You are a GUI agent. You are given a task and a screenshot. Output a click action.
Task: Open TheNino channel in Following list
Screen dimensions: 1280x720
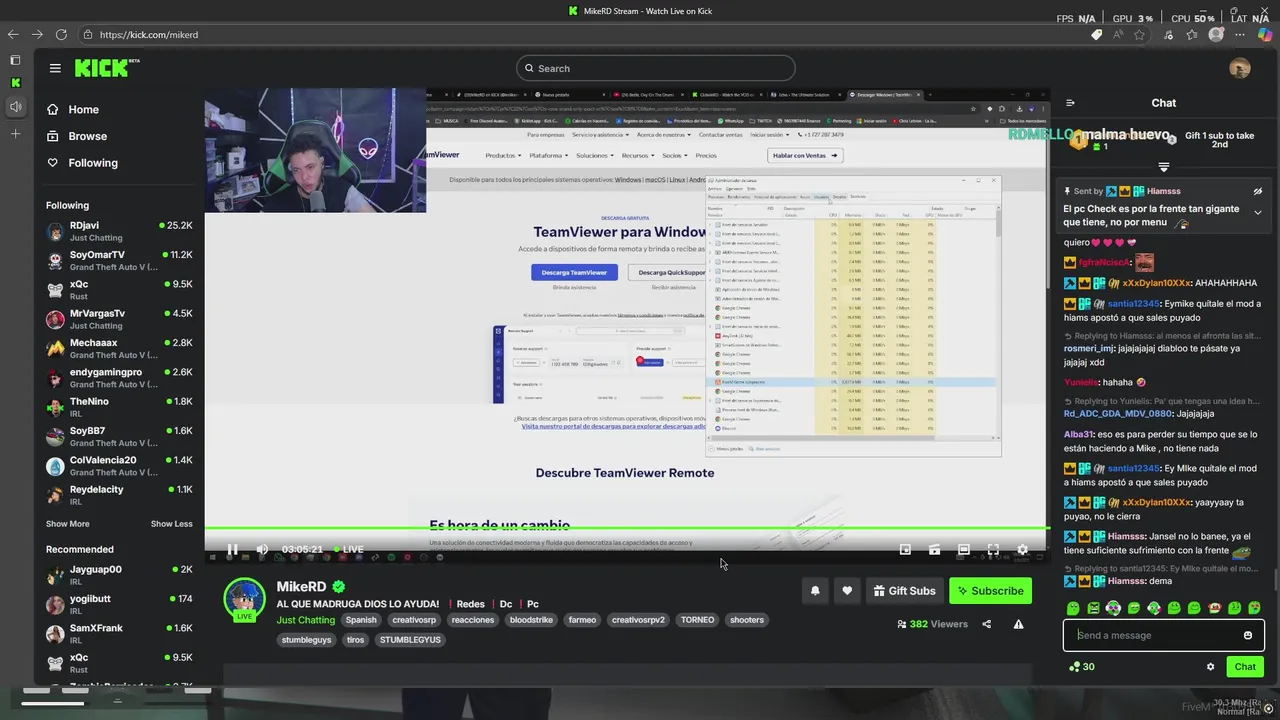tap(119, 407)
